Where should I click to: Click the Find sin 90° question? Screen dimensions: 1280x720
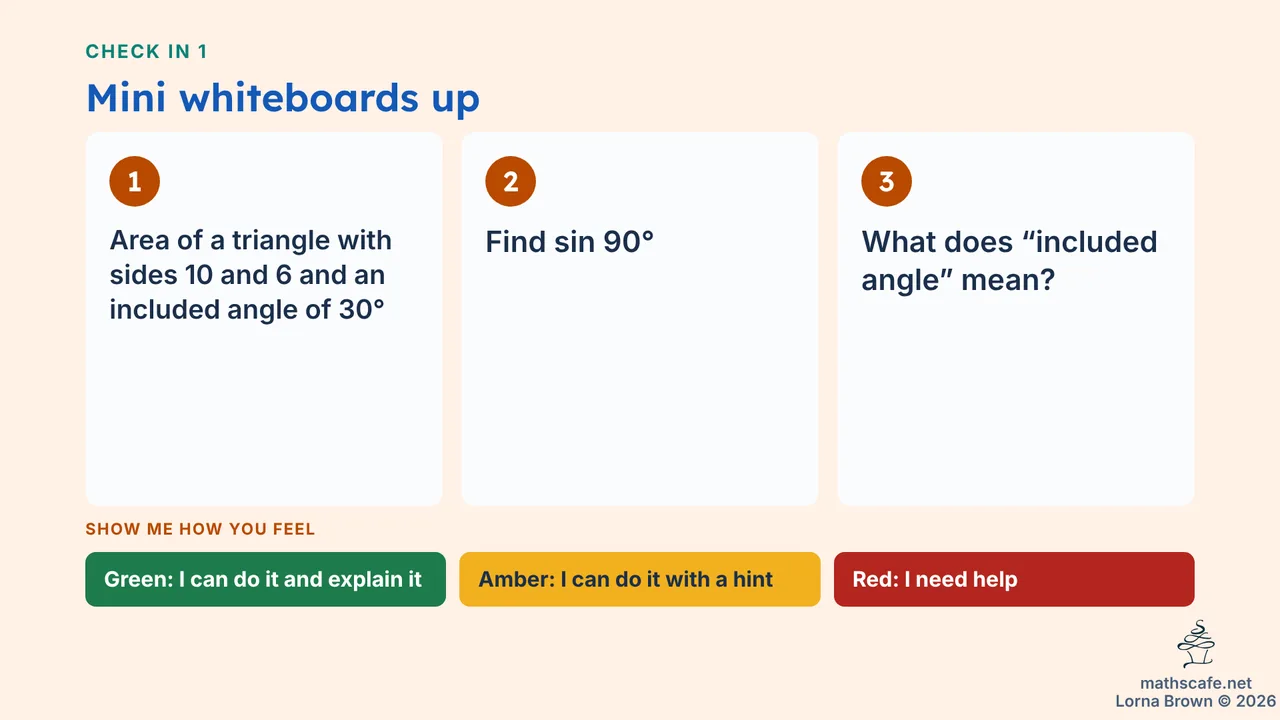pyautogui.click(x=570, y=242)
